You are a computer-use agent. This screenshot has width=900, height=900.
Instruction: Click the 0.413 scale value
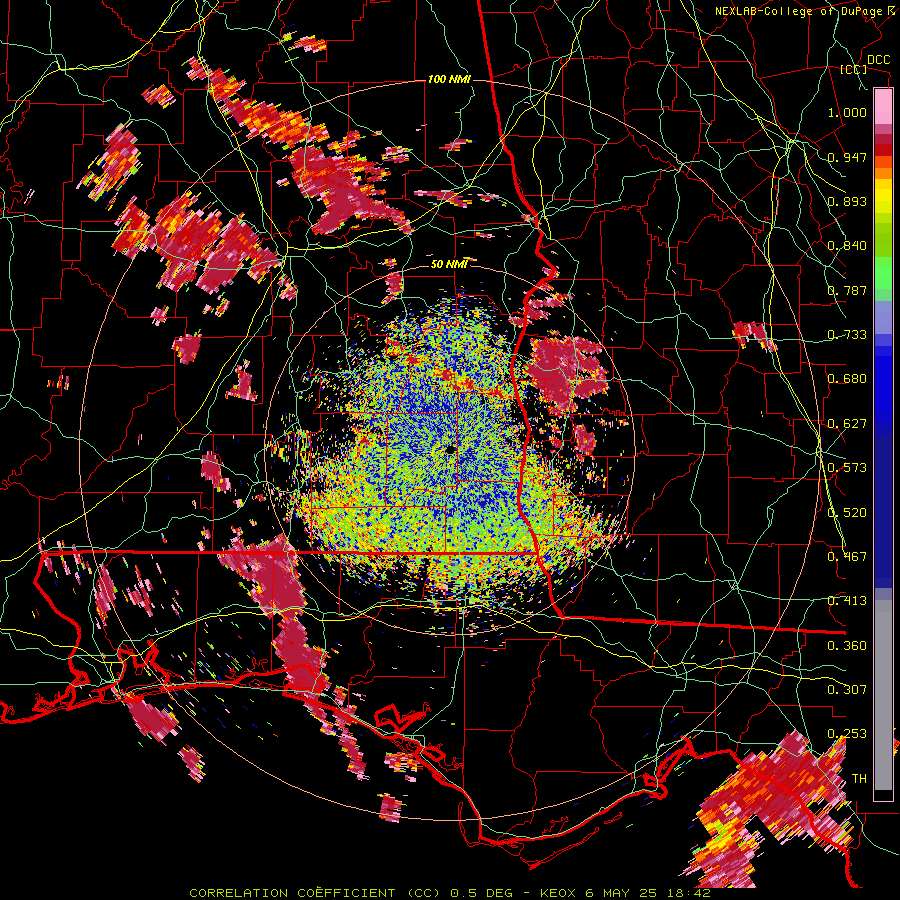click(847, 601)
